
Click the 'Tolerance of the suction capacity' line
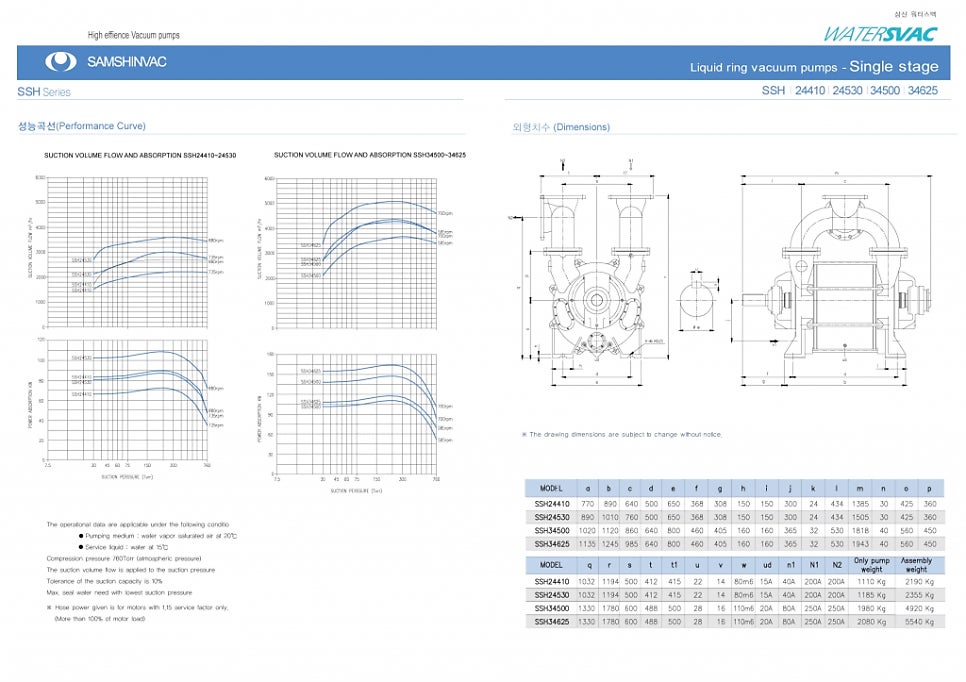[105, 581]
